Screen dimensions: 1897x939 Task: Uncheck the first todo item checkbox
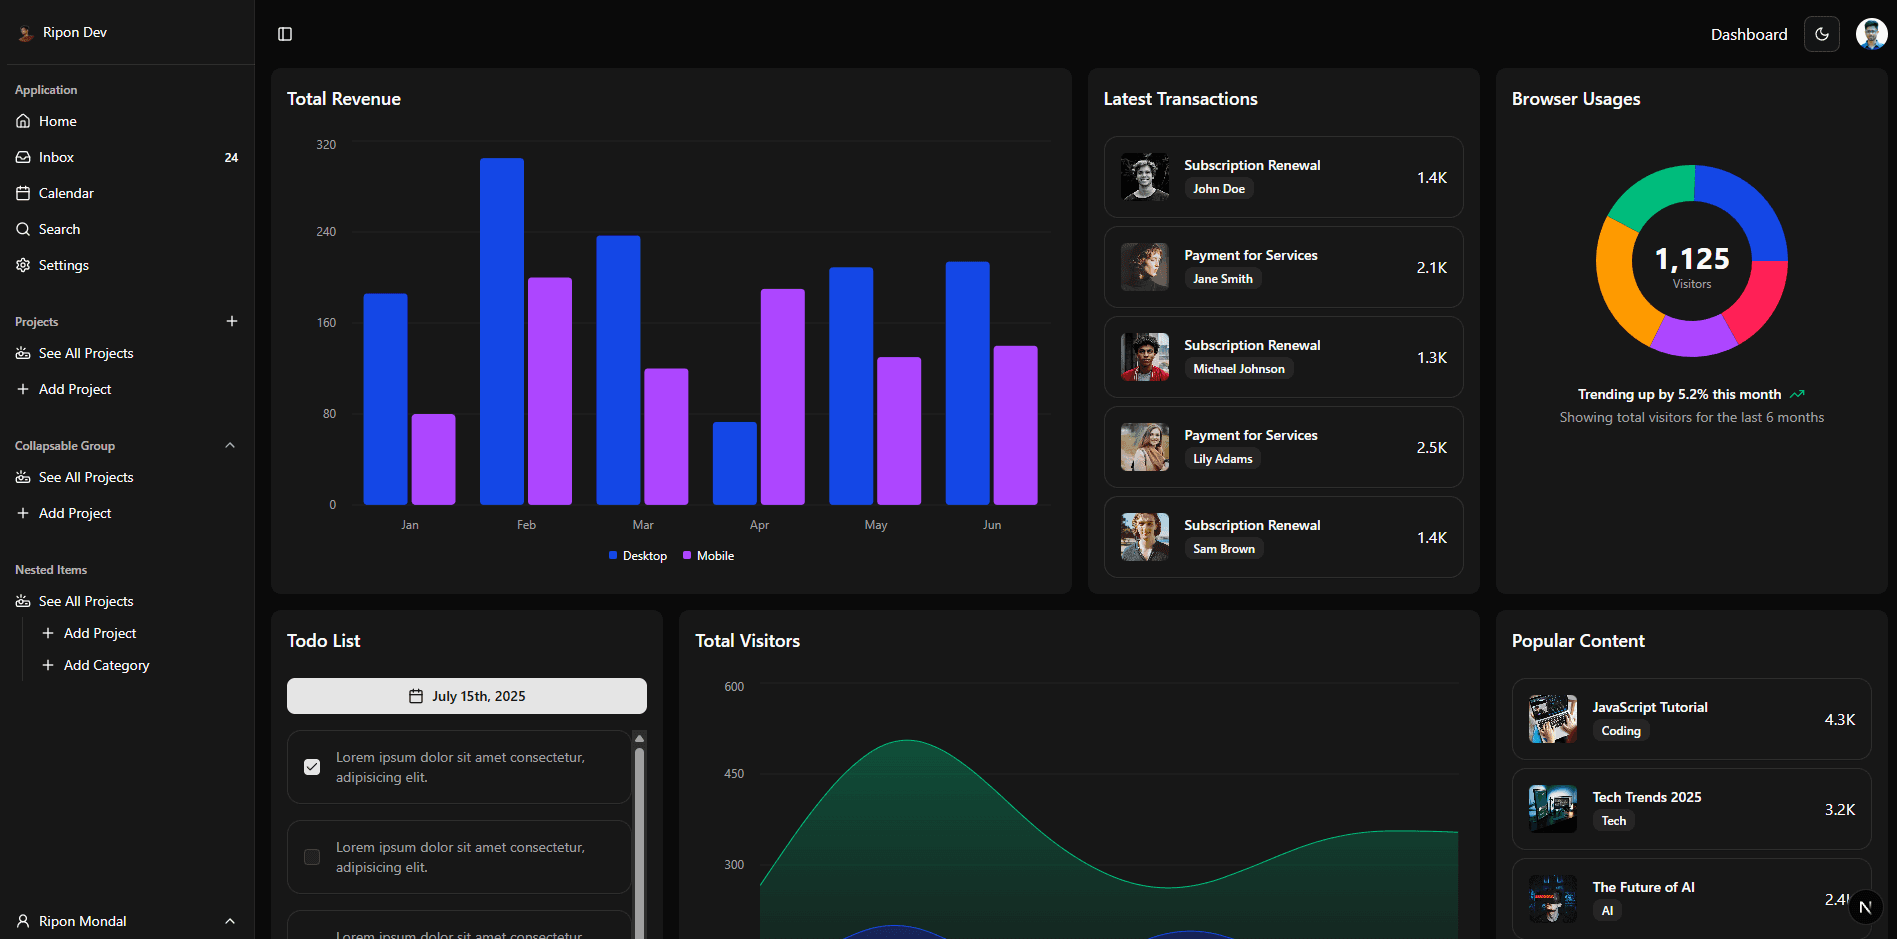(312, 767)
